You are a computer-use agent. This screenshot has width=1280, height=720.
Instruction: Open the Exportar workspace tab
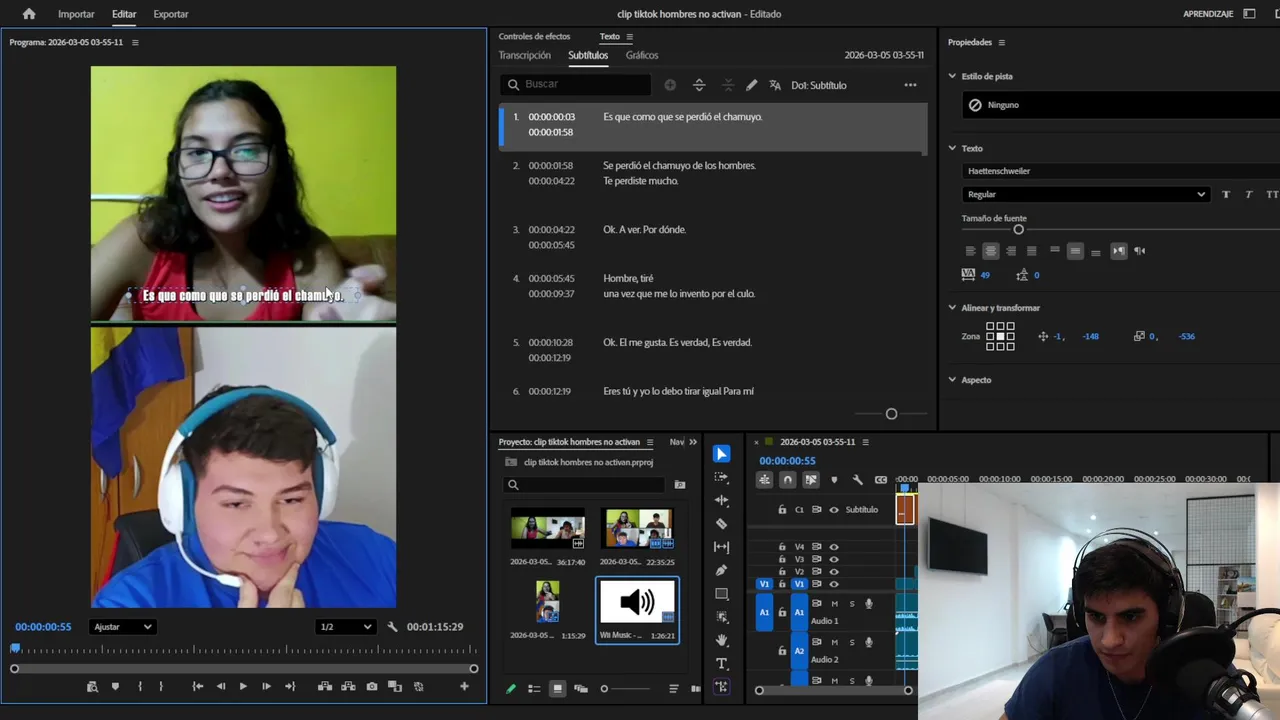pos(170,14)
